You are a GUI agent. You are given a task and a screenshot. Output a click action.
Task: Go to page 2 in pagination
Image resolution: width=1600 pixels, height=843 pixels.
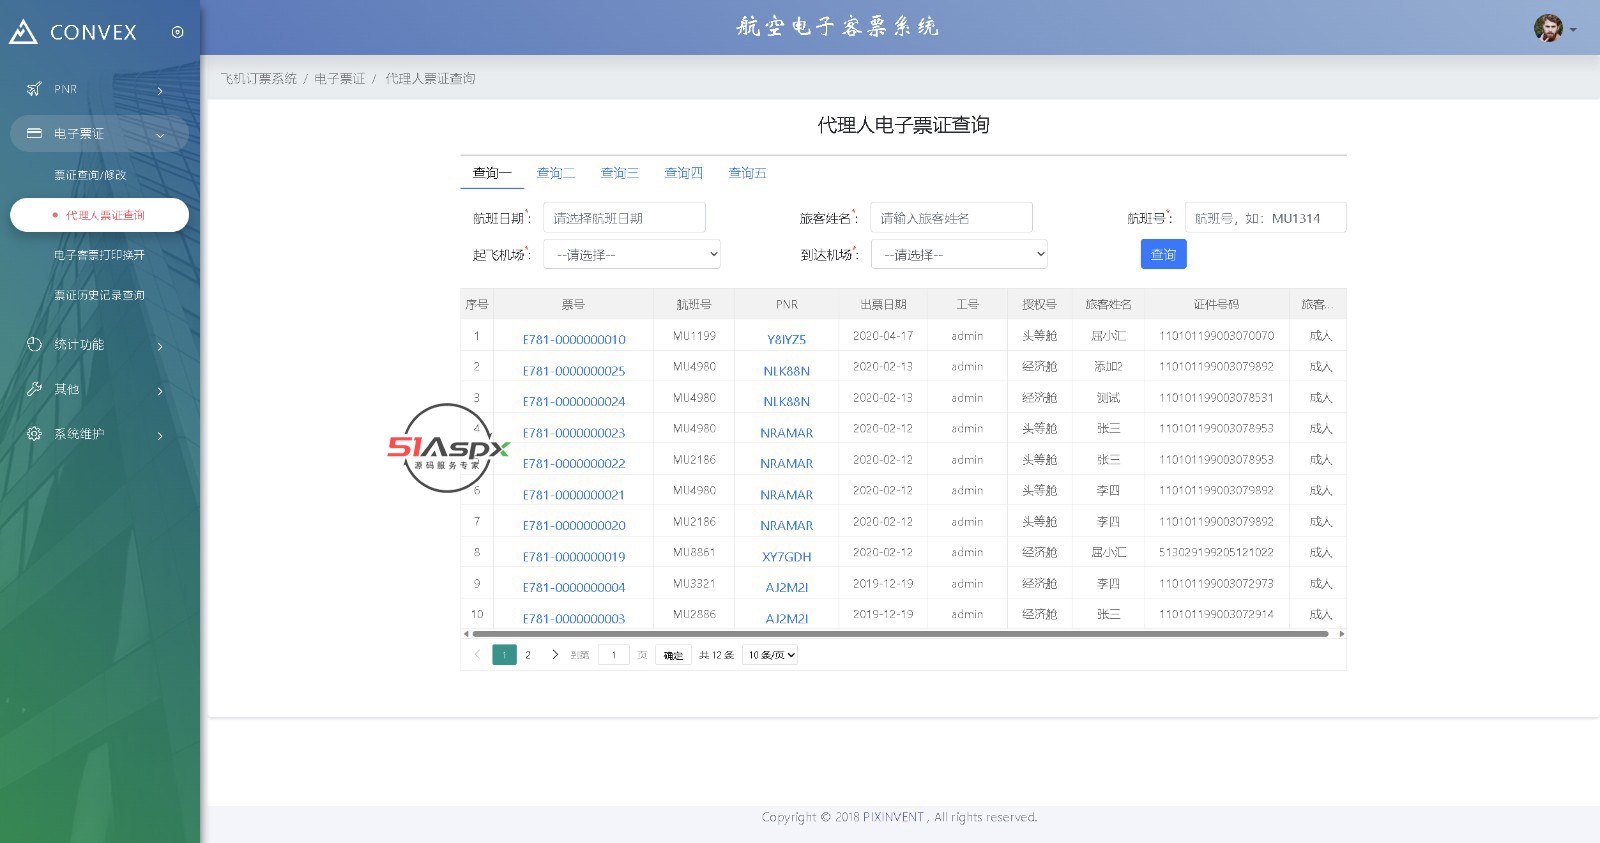(528, 655)
